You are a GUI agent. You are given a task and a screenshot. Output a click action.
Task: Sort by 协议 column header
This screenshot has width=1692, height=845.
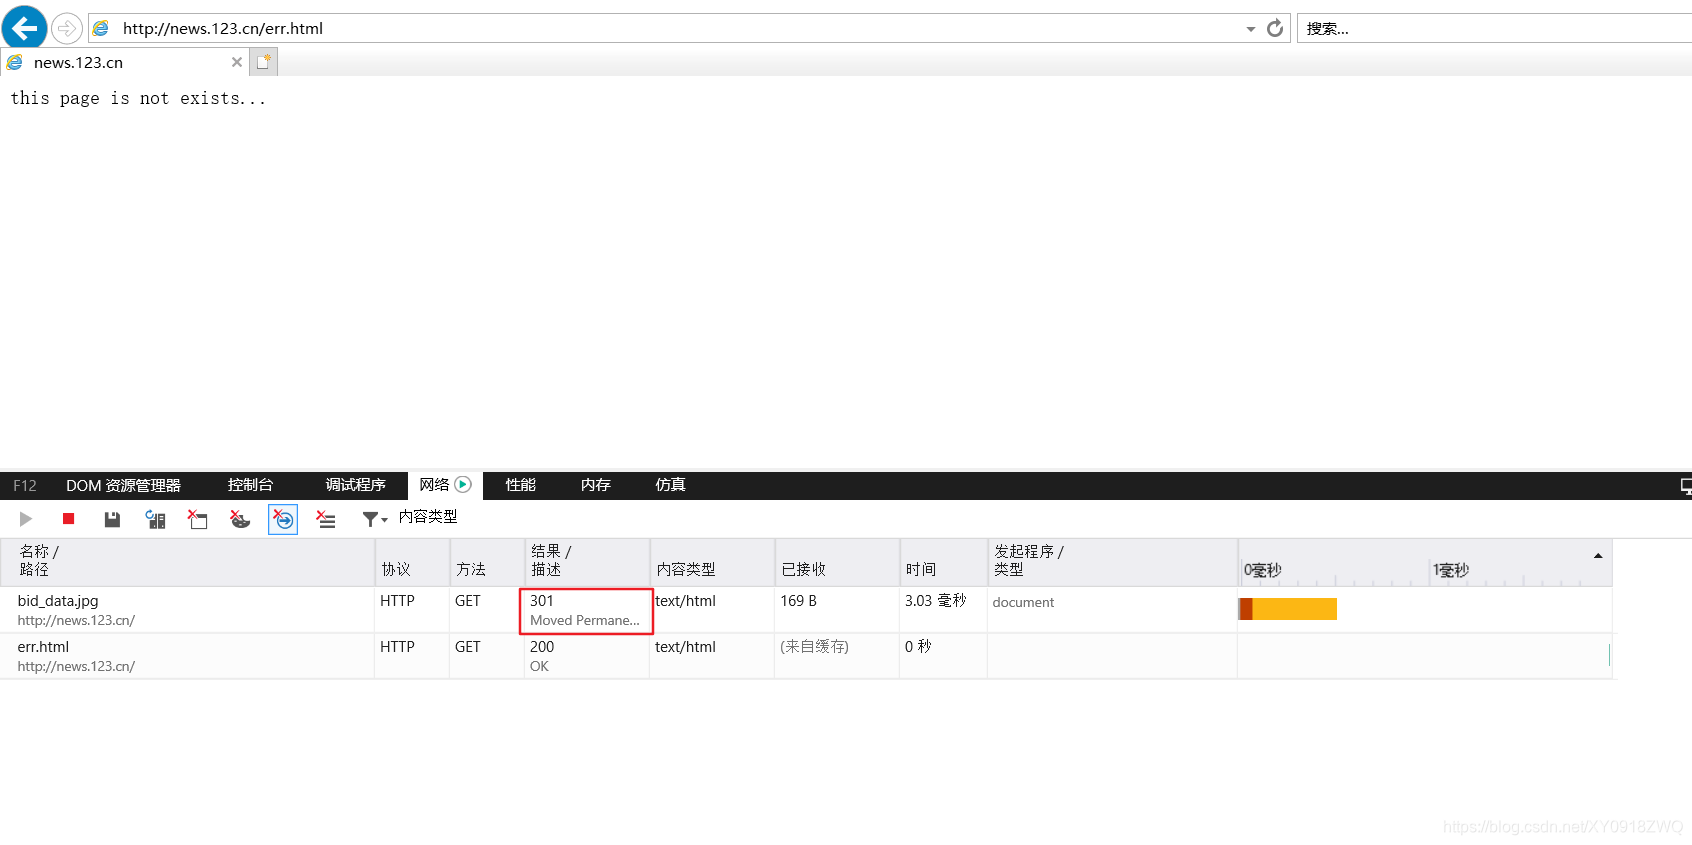click(412, 562)
